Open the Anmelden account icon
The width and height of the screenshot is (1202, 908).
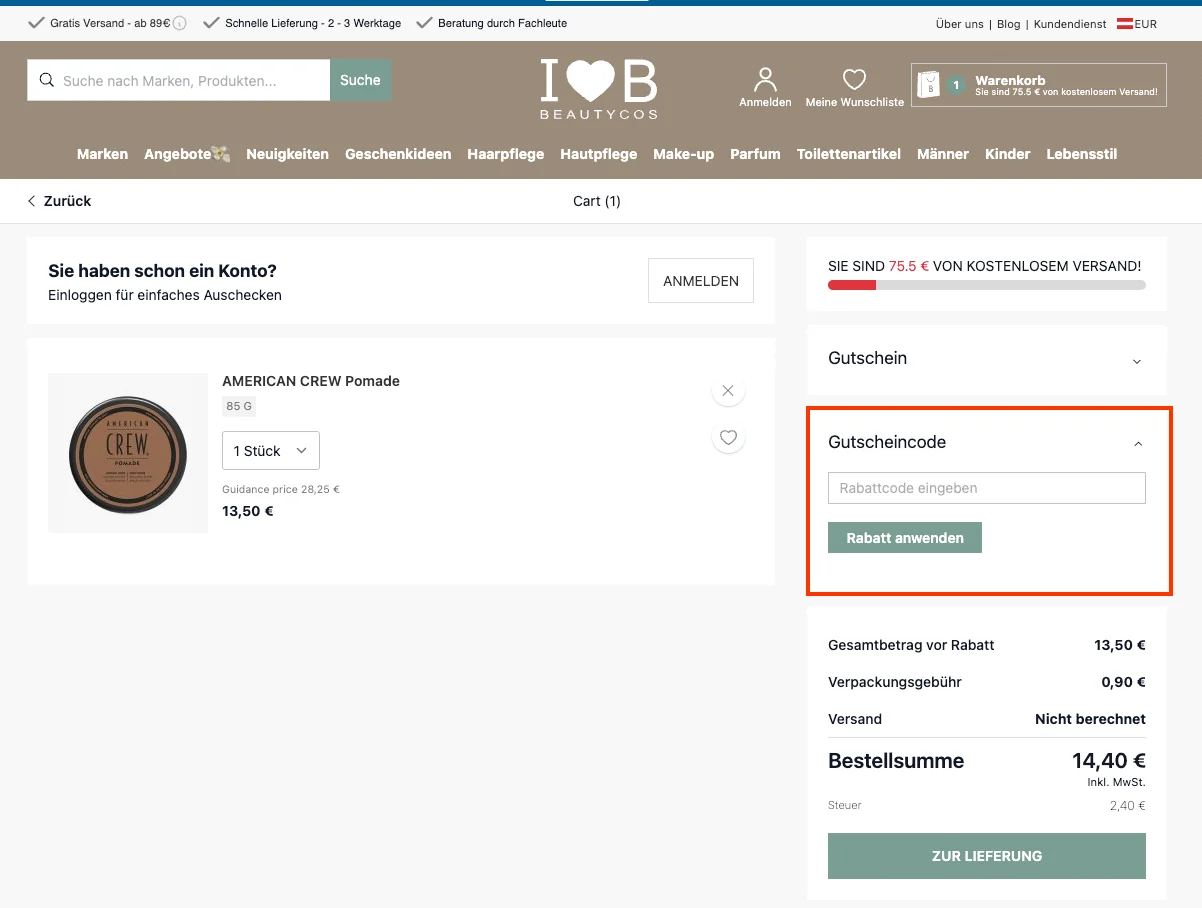[x=764, y=76]
